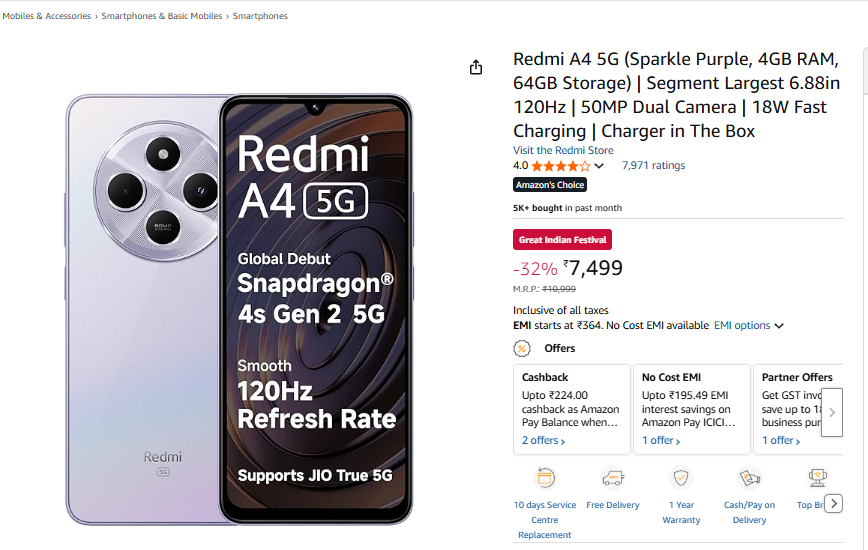
Task: View the 2 offers Cashback link
Action: pos(543,440)
